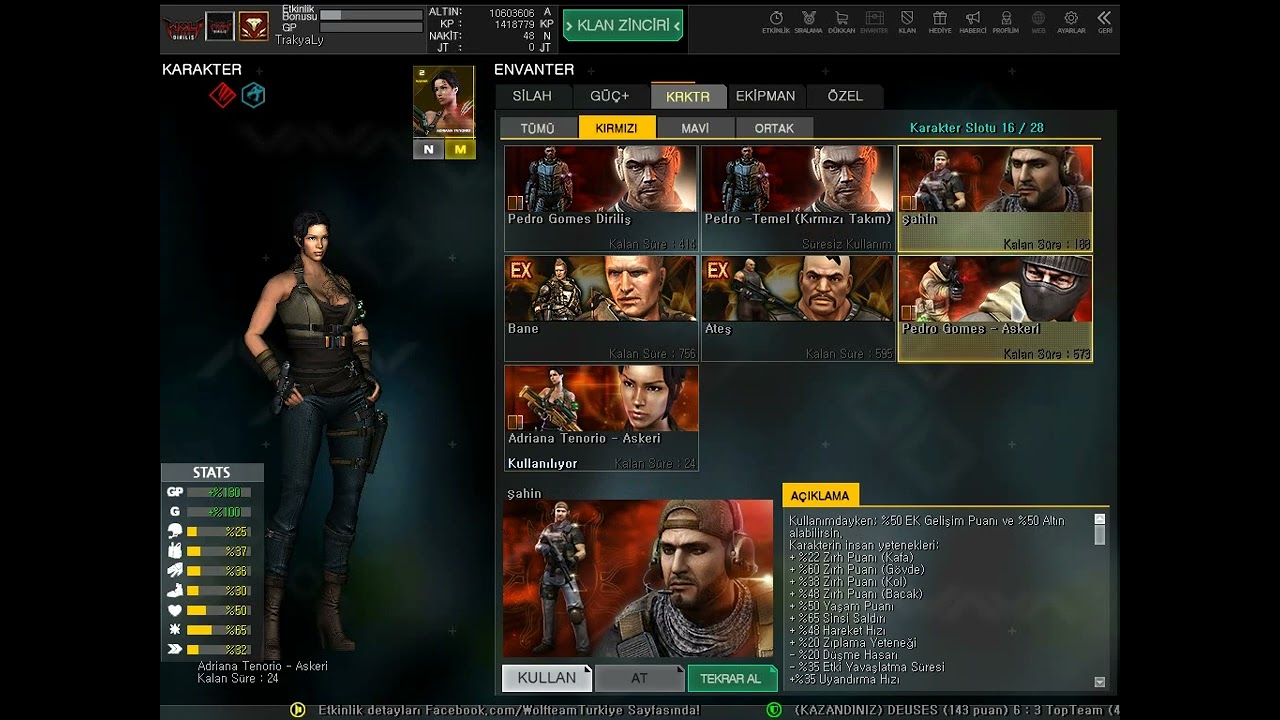The height and width of the screenshot is (720, 1280).
Task: Click the AÇIKLAMA description tab
Action: (x=820, y=495)
